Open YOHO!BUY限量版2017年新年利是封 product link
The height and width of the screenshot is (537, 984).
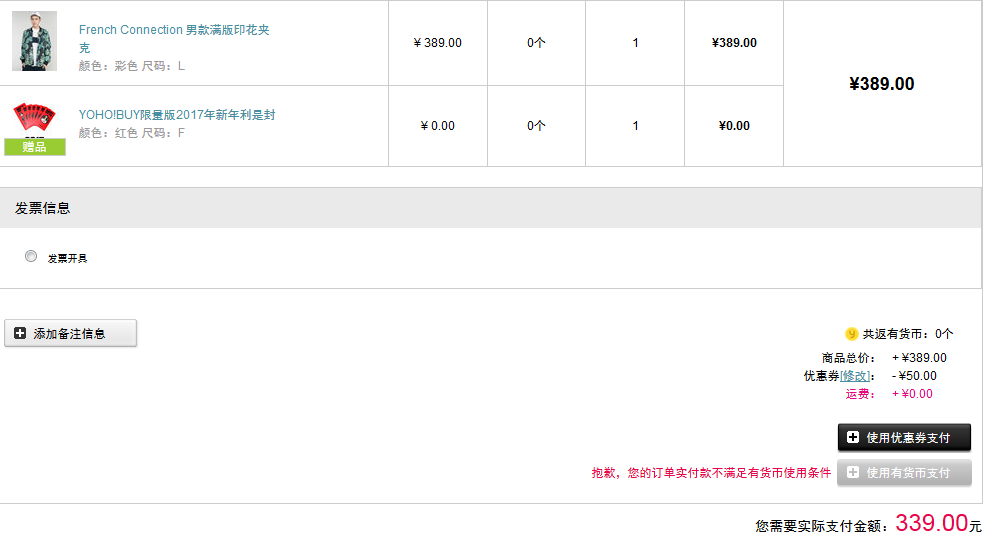point(177,115)
